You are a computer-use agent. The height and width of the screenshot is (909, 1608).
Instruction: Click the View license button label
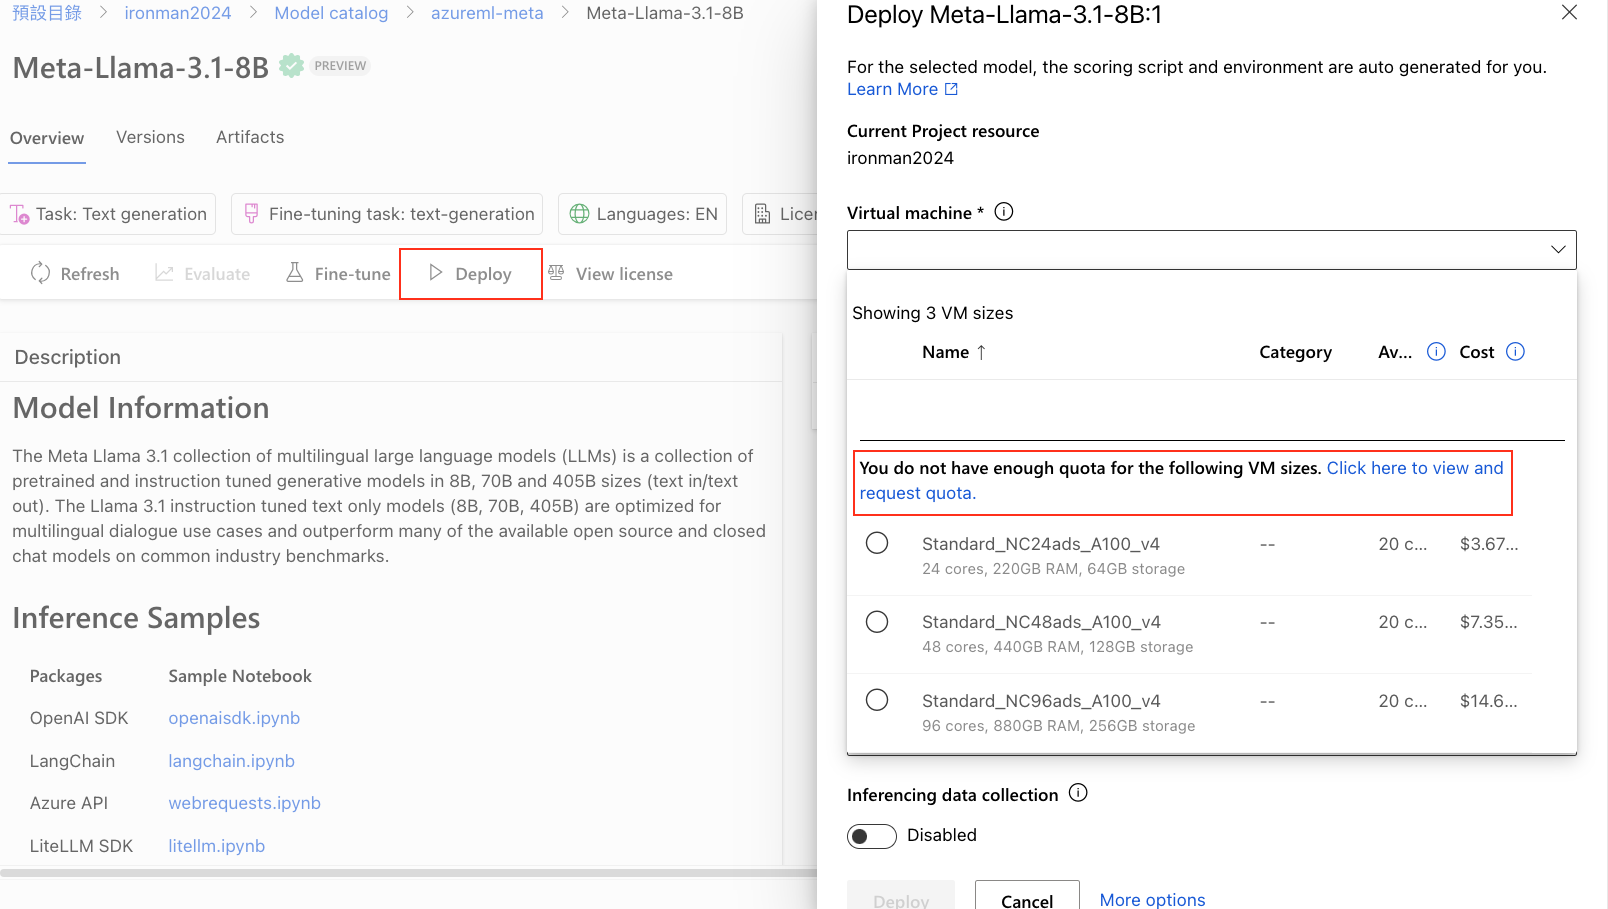[624, 274]
